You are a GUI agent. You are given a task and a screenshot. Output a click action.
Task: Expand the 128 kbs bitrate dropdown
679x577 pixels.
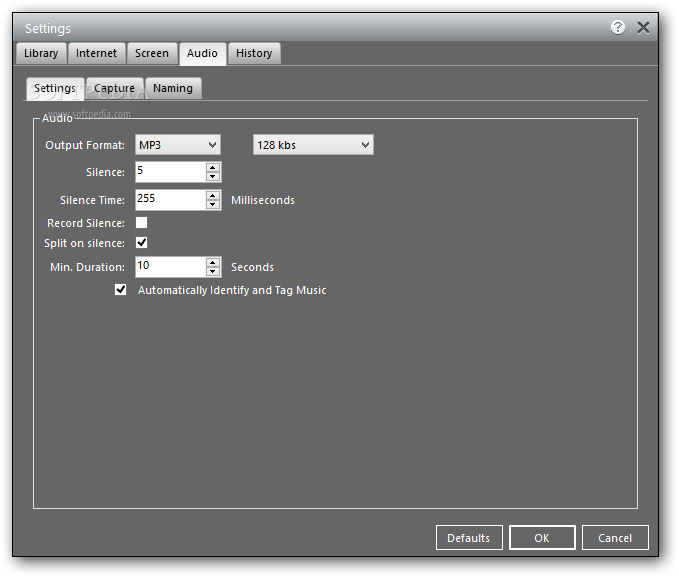tap(313, 145)
